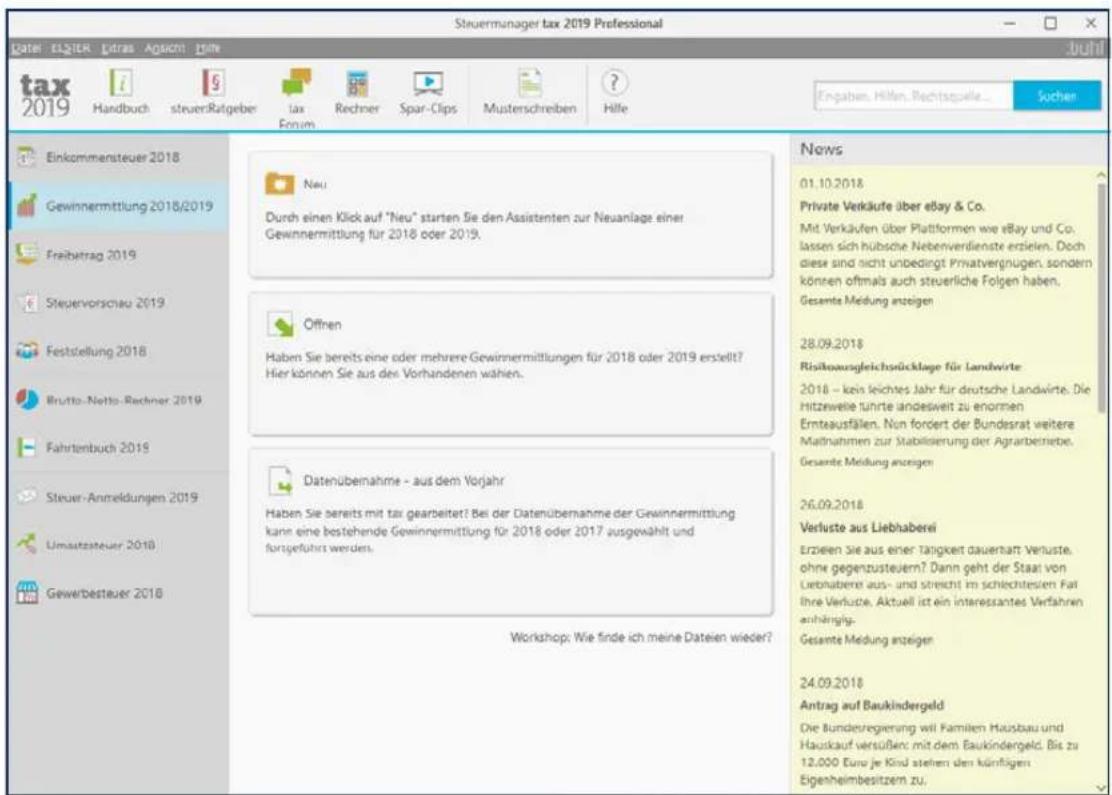Viewport: 1112px width, 795px height.
Task: Click the Steuer-Anmeldungen 2019 icon
Action: tap(27, 496)
